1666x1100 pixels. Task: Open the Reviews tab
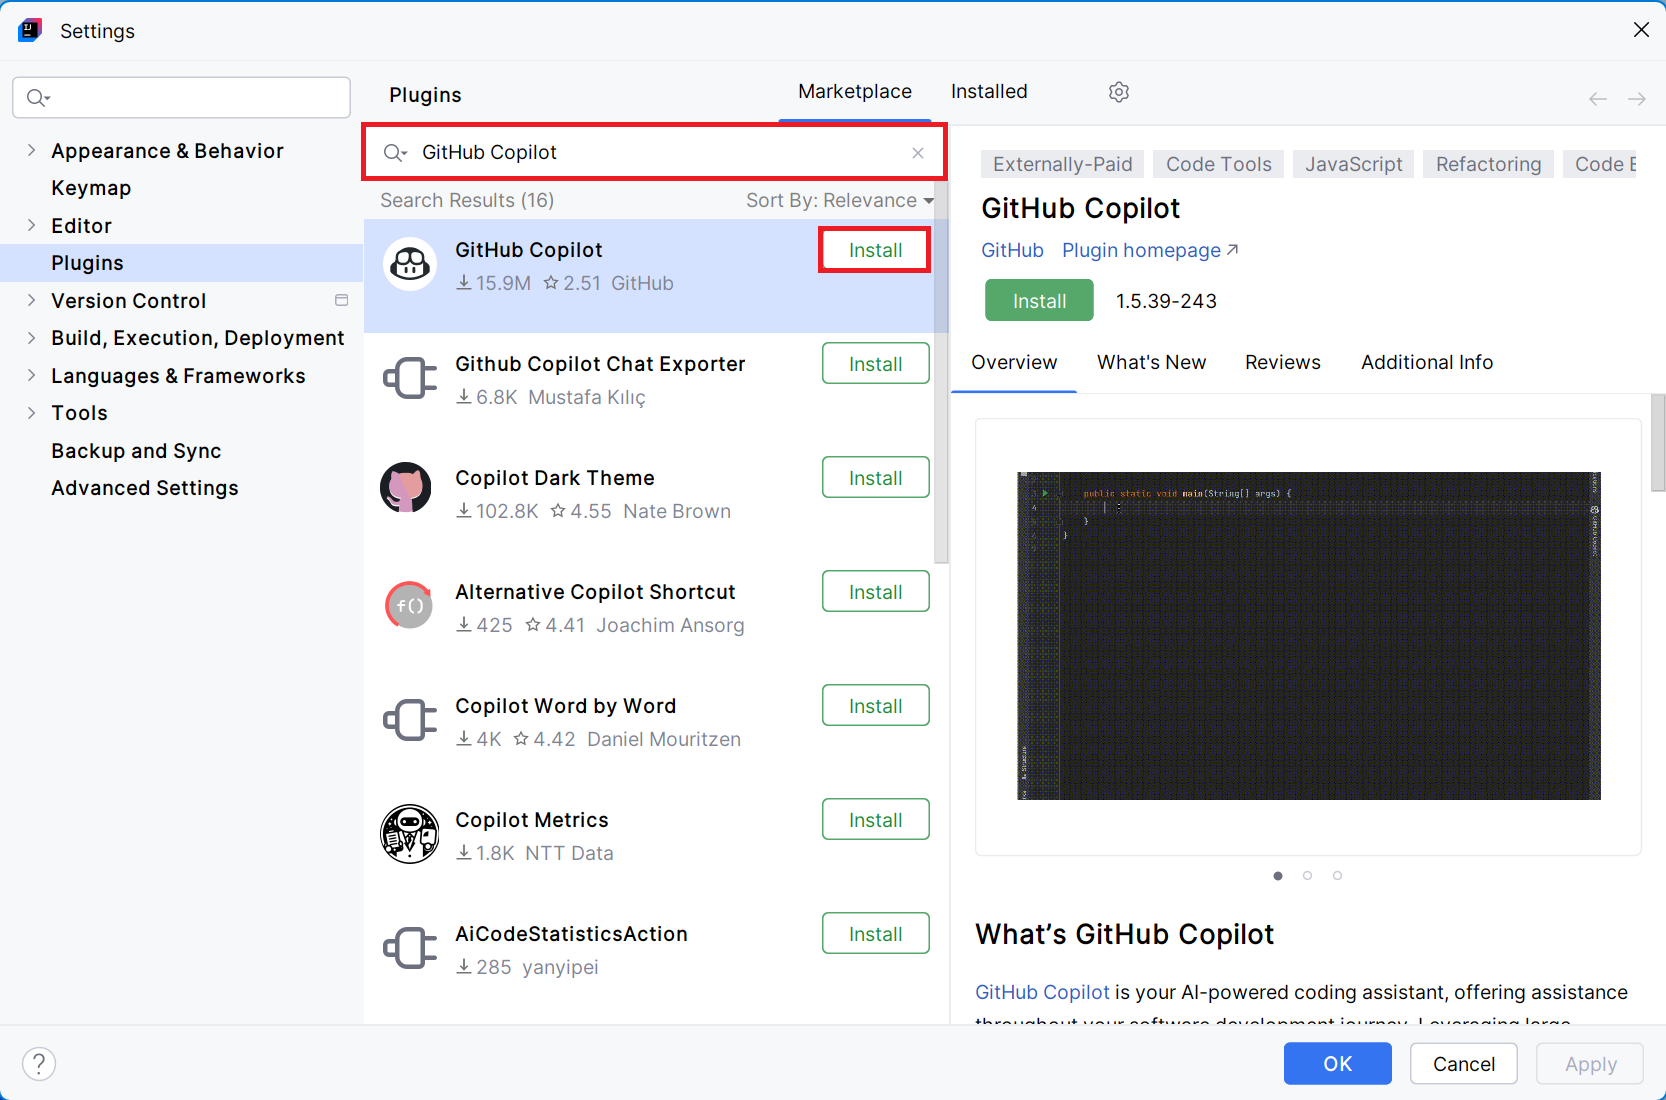point(1282,363)
